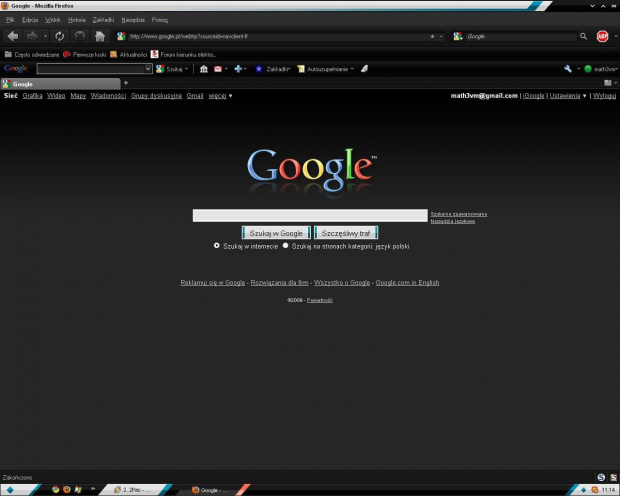620x496 pixels.
Task: Click the Stop loading icon
Action: tap(80, 36)
